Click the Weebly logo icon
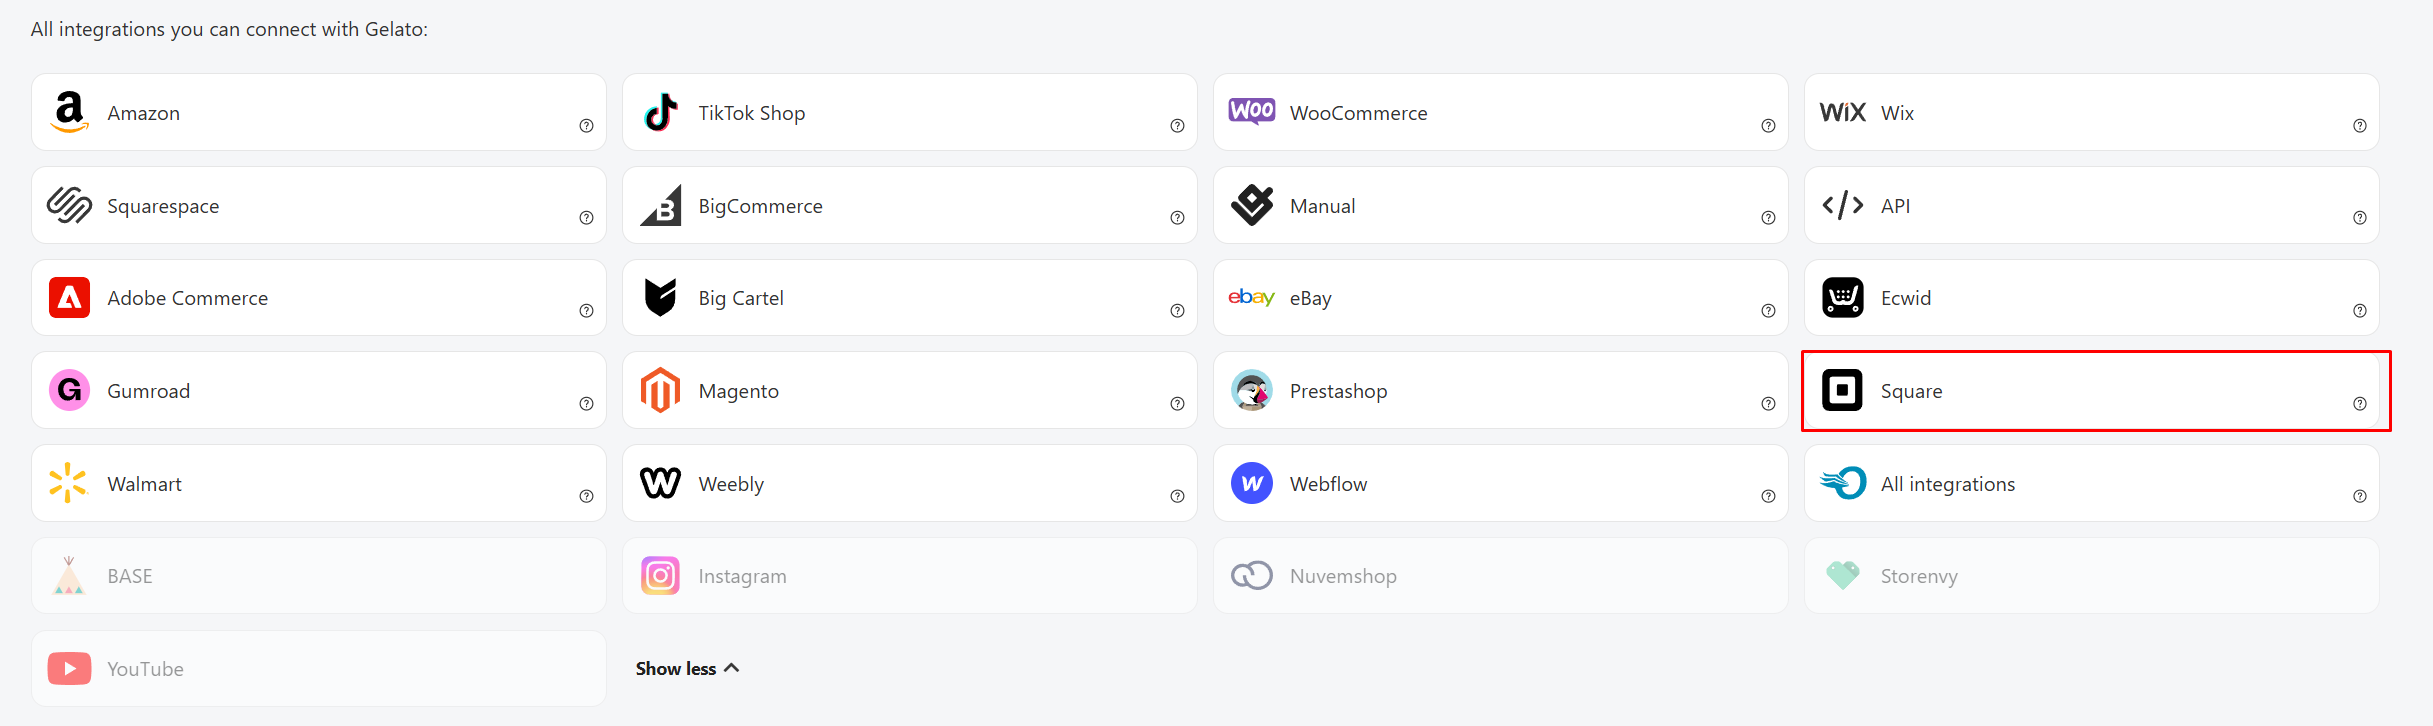The image size is (2433, 726). point(660,483)
